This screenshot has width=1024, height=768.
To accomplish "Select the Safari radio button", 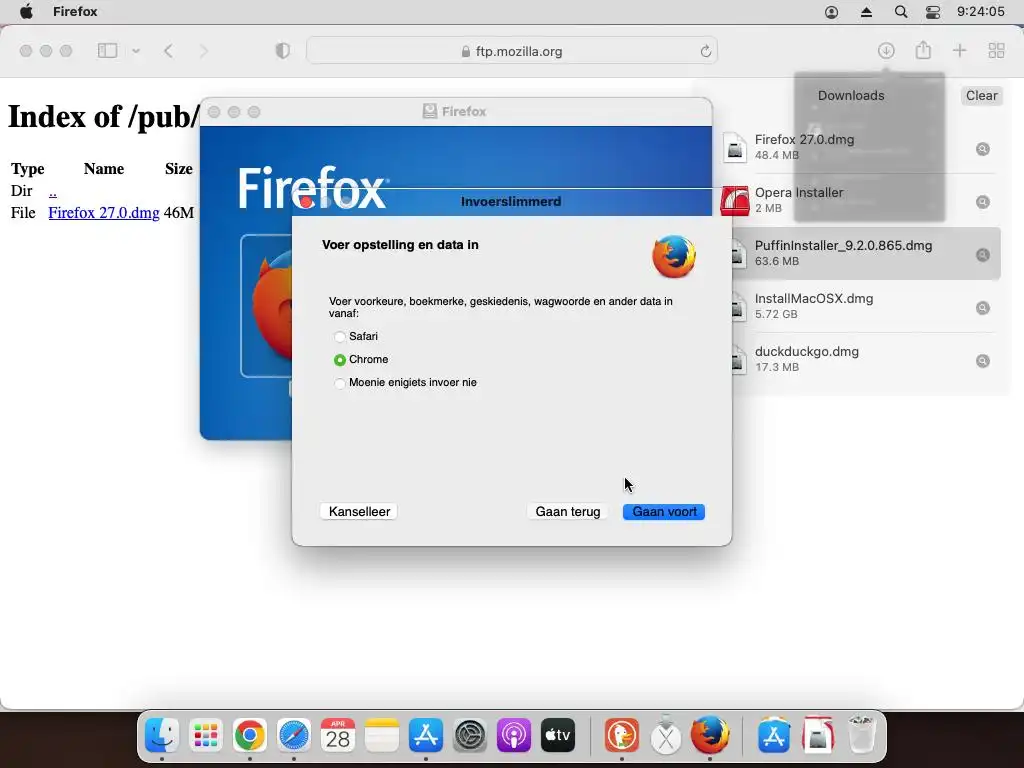I will point(340,336).
